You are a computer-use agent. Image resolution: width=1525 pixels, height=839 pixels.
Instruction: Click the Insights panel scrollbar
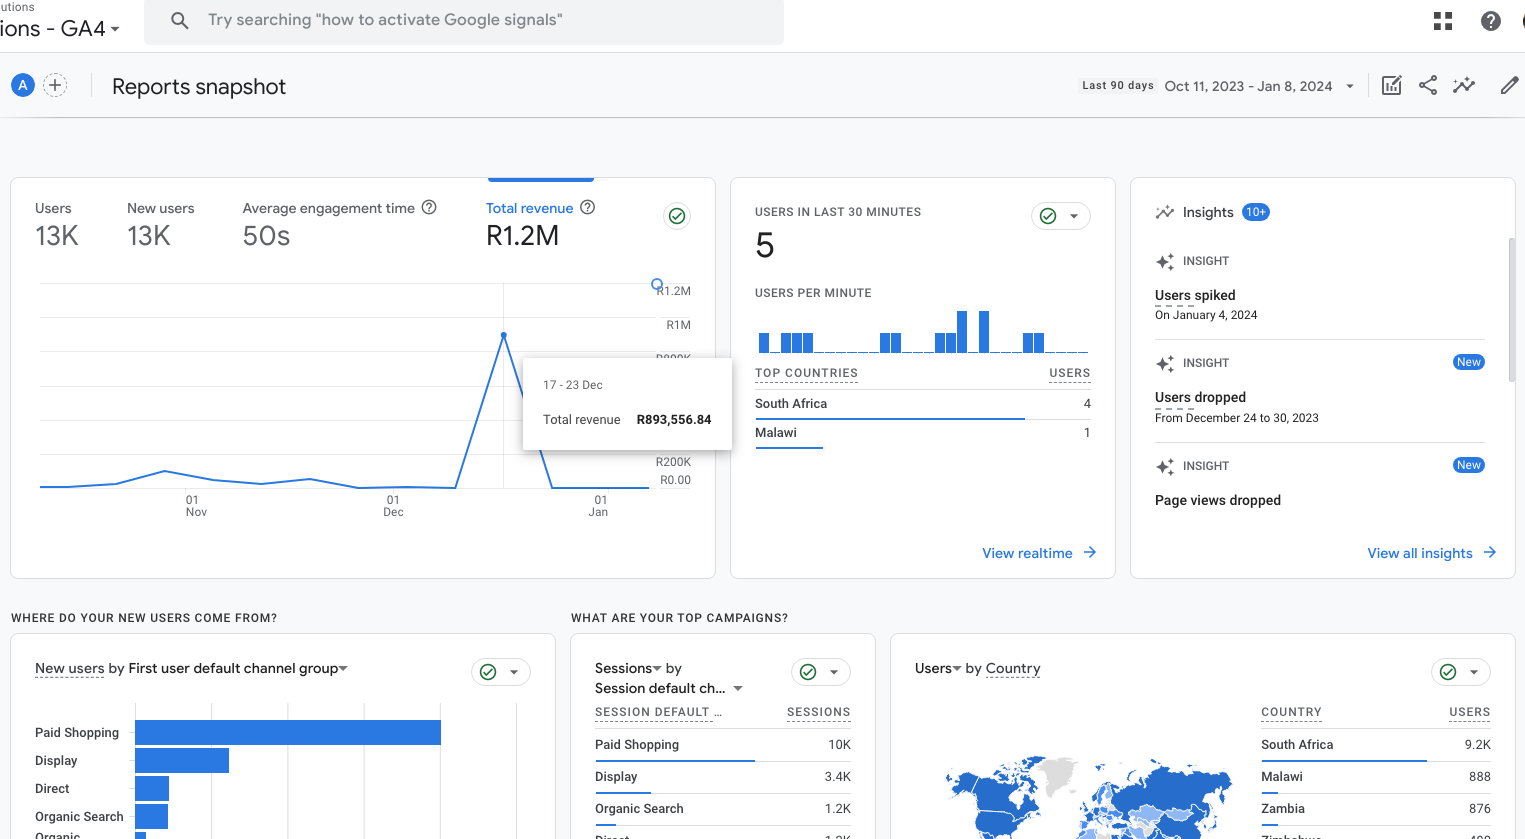point(1512,310)
